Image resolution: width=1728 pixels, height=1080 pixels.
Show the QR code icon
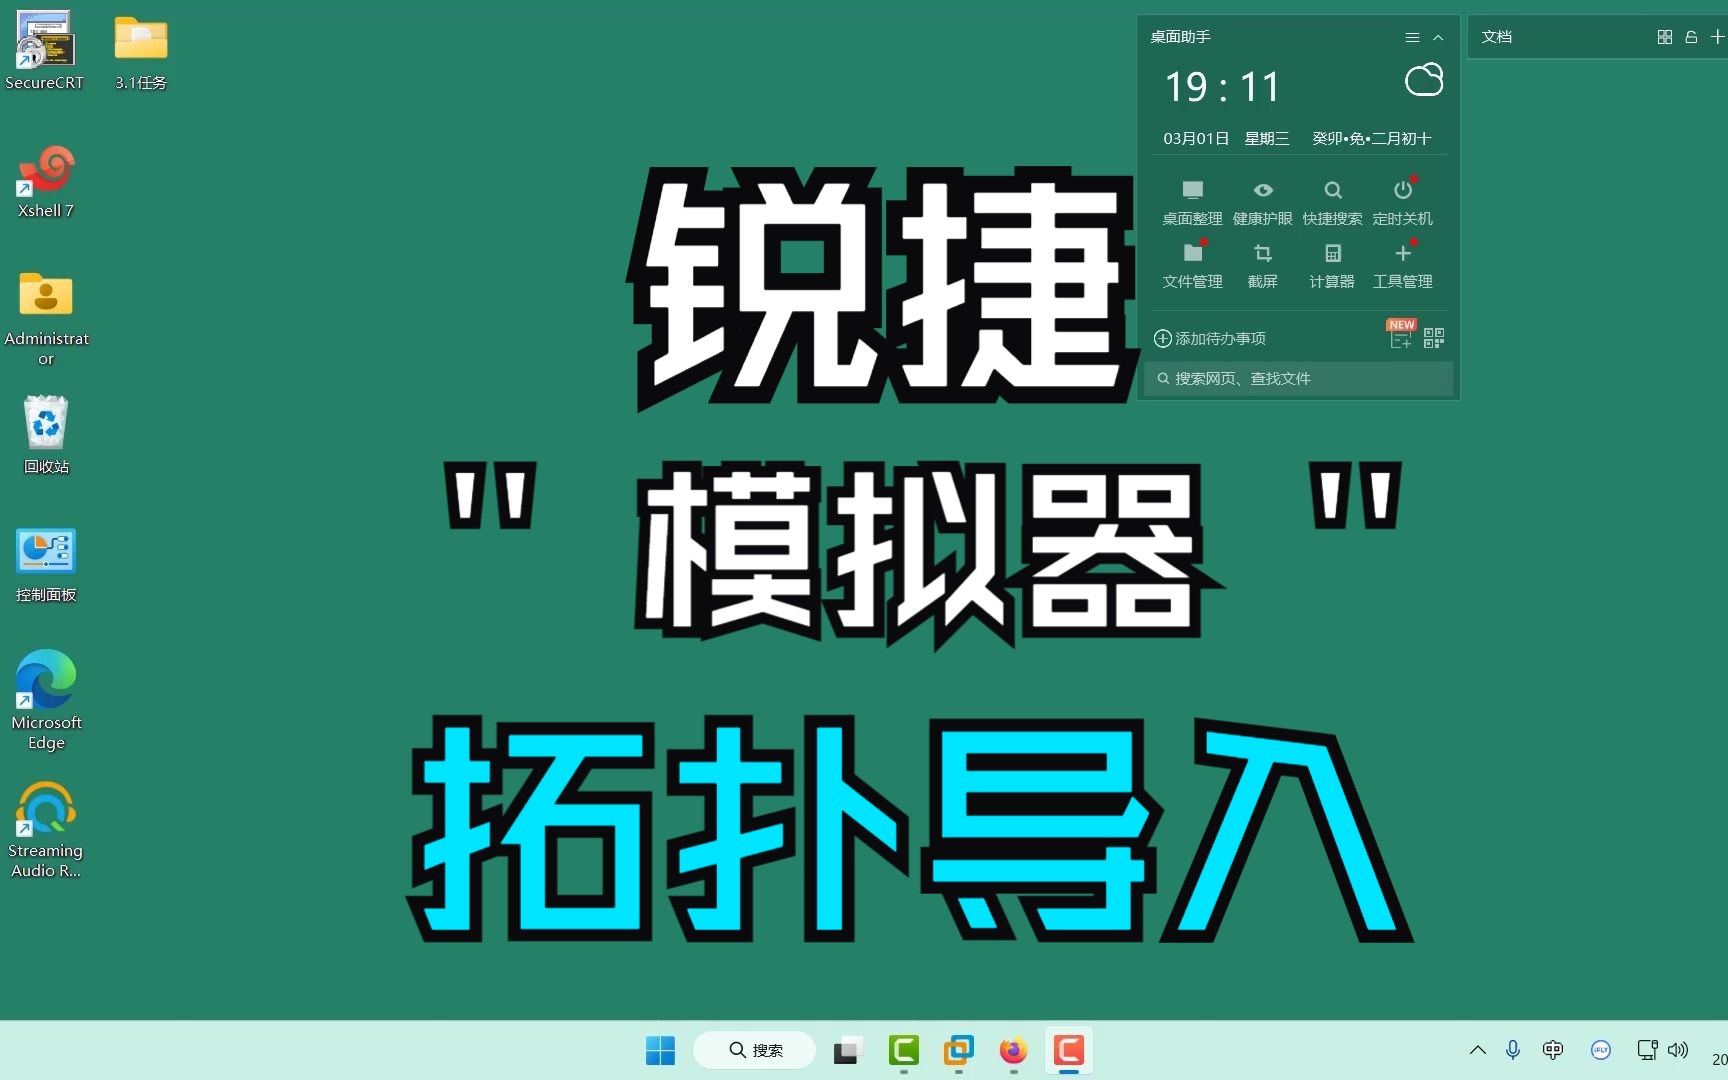point(1434,338)
